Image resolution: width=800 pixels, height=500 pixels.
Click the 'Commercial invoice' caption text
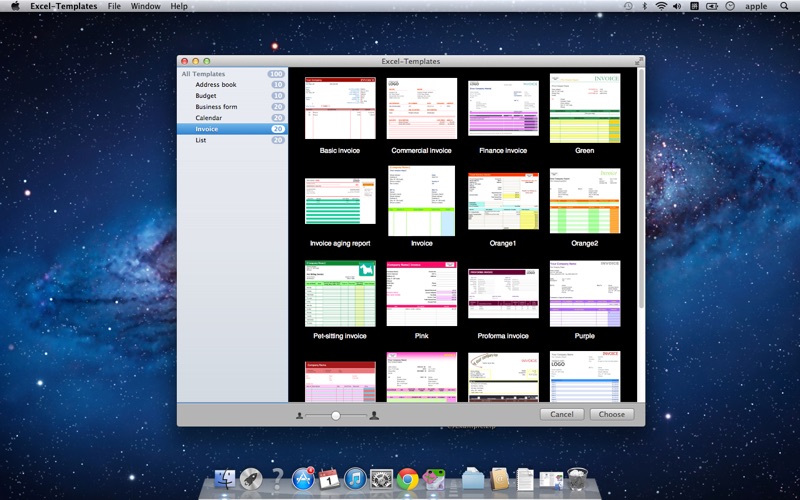coord(421,151)
